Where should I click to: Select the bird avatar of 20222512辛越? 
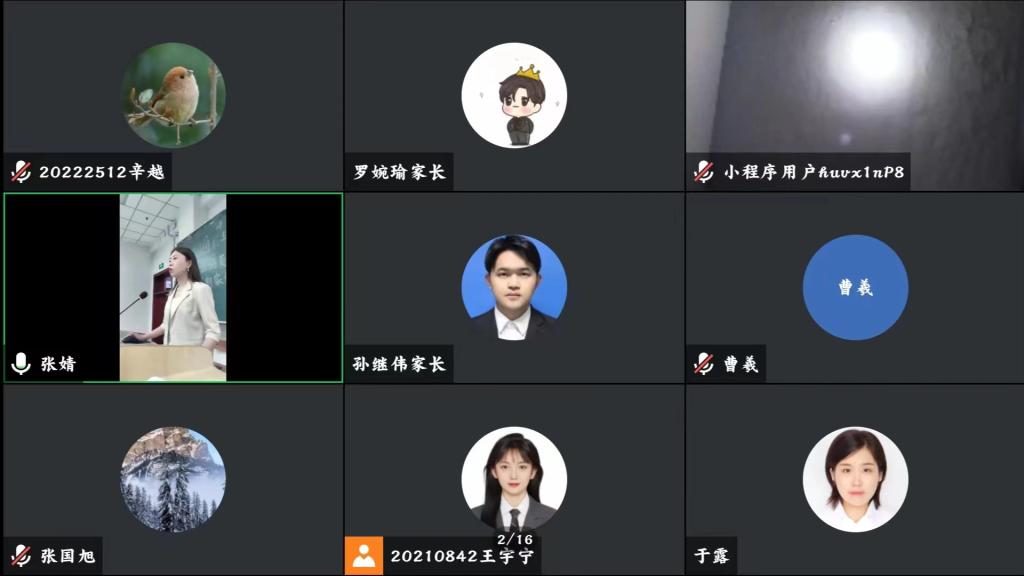pyautogui.click(x=173, y=95)
